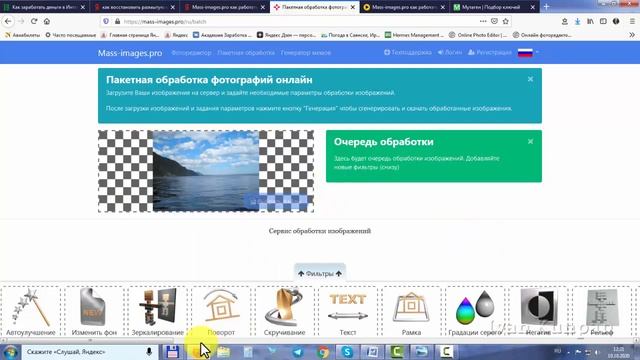The width and height of the screenshot is (640, 360).
Task: Switch to the Мутаген Подбор ключей tab
Action: [494, 7]
